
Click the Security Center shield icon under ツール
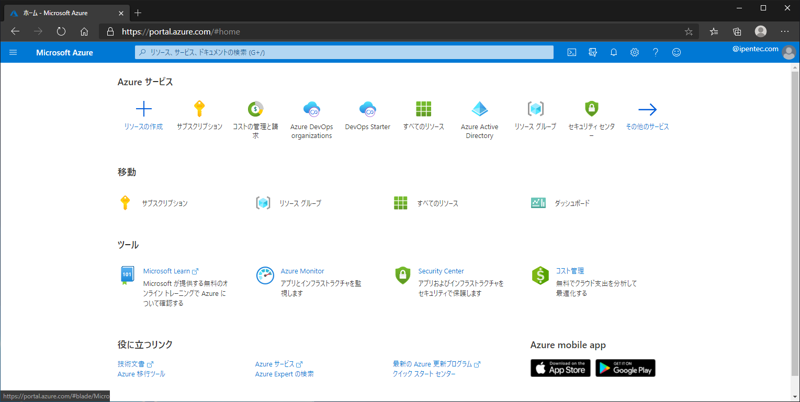pos(403,275)
